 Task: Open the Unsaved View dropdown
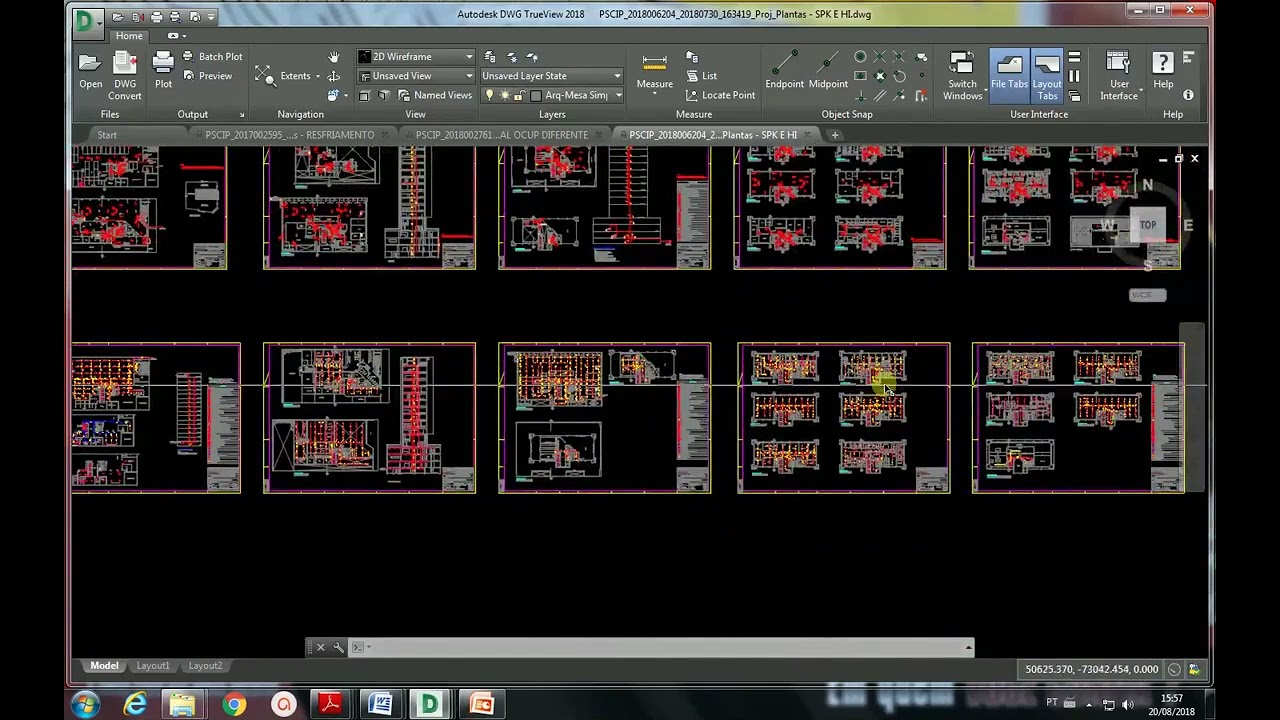click(x=469, y=76)
